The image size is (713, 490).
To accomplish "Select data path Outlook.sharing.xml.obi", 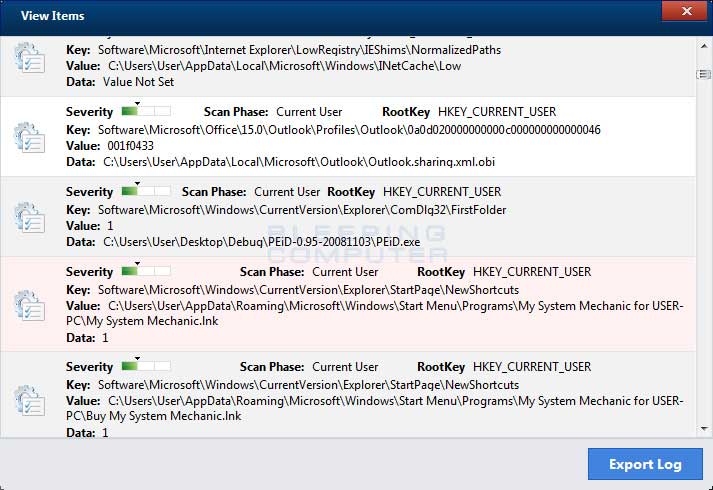I will (x=299, y=162).
